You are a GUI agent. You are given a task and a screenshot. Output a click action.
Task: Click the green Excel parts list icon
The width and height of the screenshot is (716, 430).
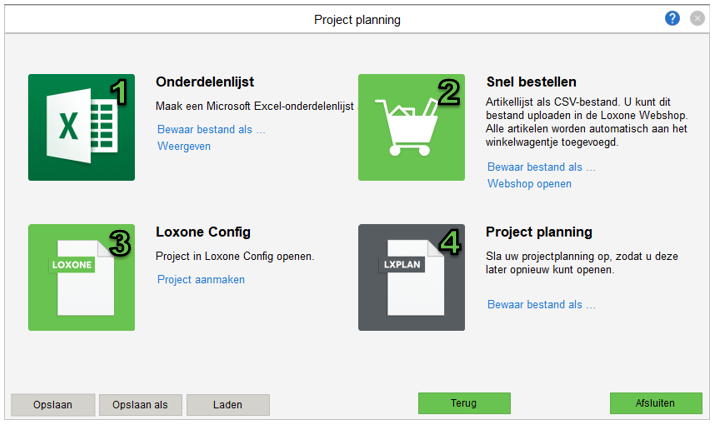click(81, 127)
